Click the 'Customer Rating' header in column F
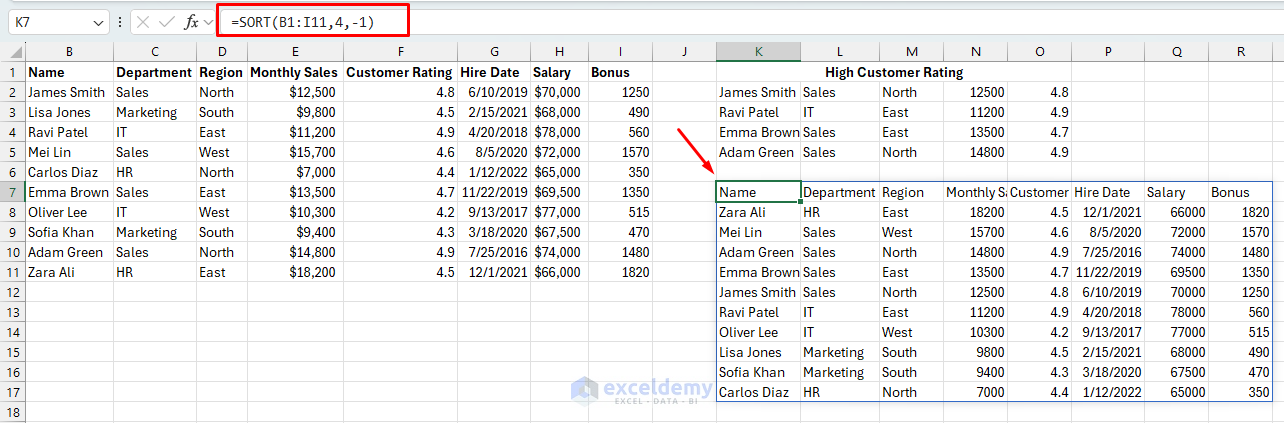The height and width of the screenshot is (423, 1284). coord(400,72)
